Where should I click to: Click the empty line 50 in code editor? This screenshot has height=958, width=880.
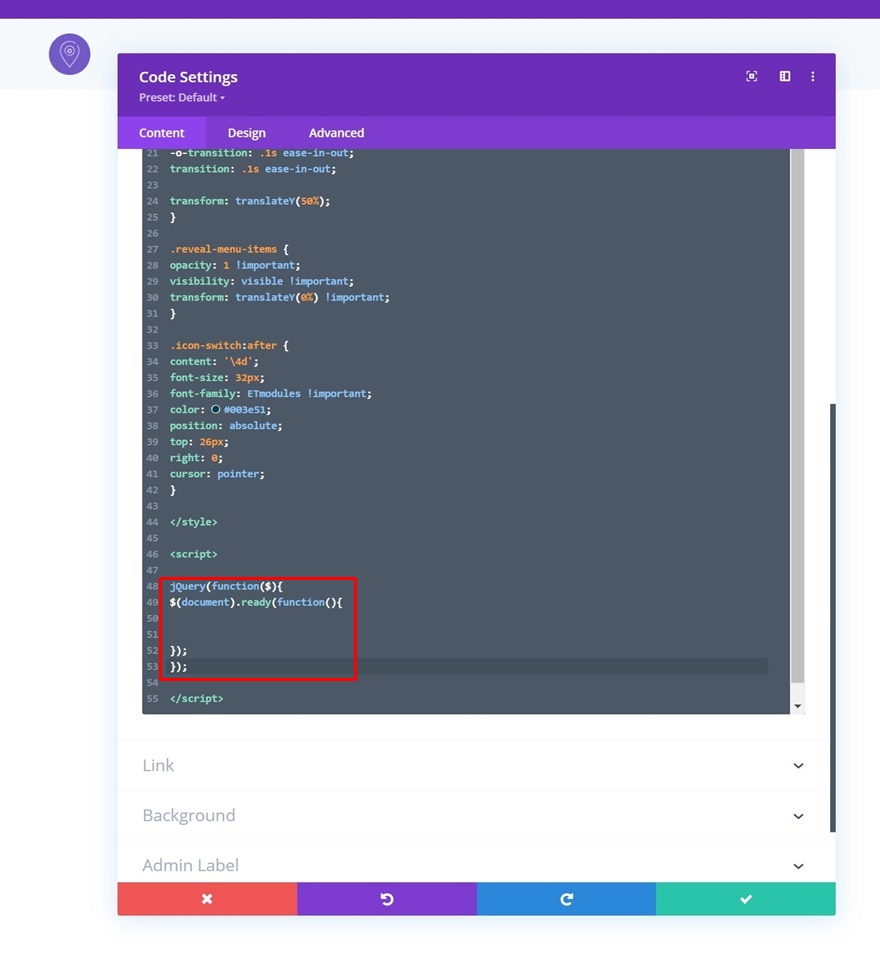(x=468, y=618)
